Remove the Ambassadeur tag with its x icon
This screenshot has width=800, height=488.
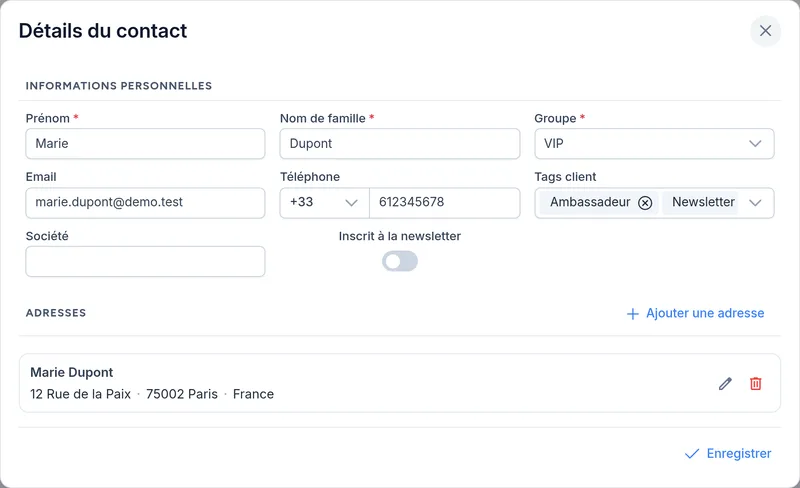point(645,203)
